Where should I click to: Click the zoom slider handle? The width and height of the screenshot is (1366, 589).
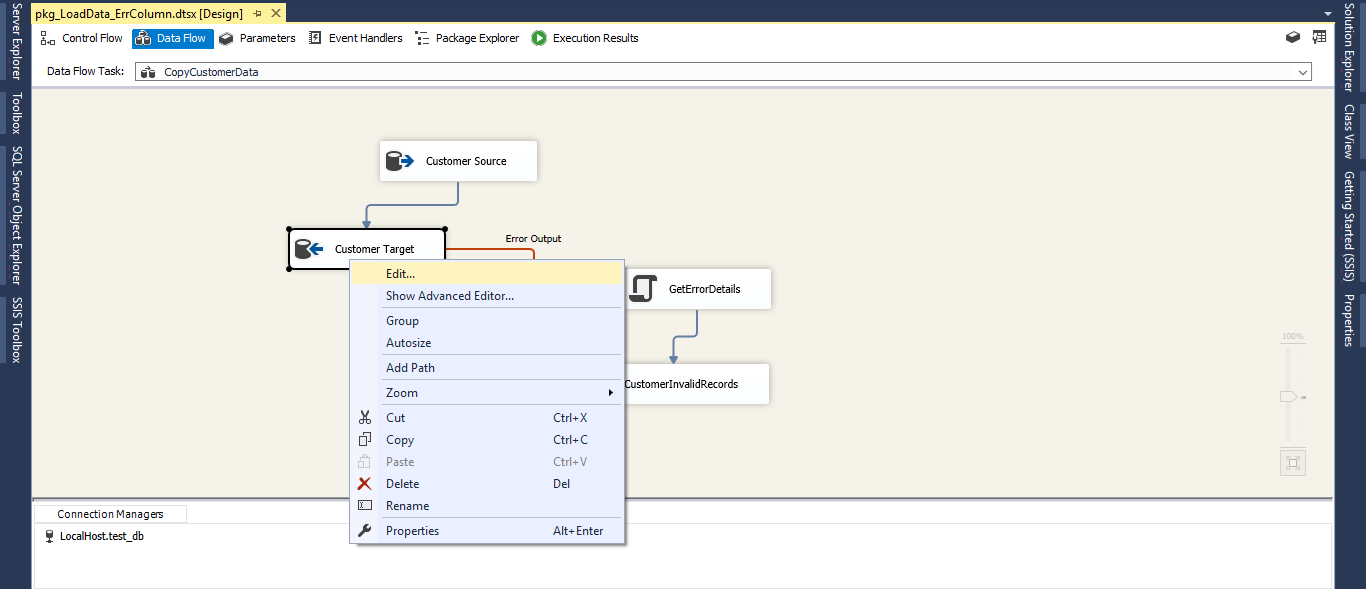point(1288,397)
